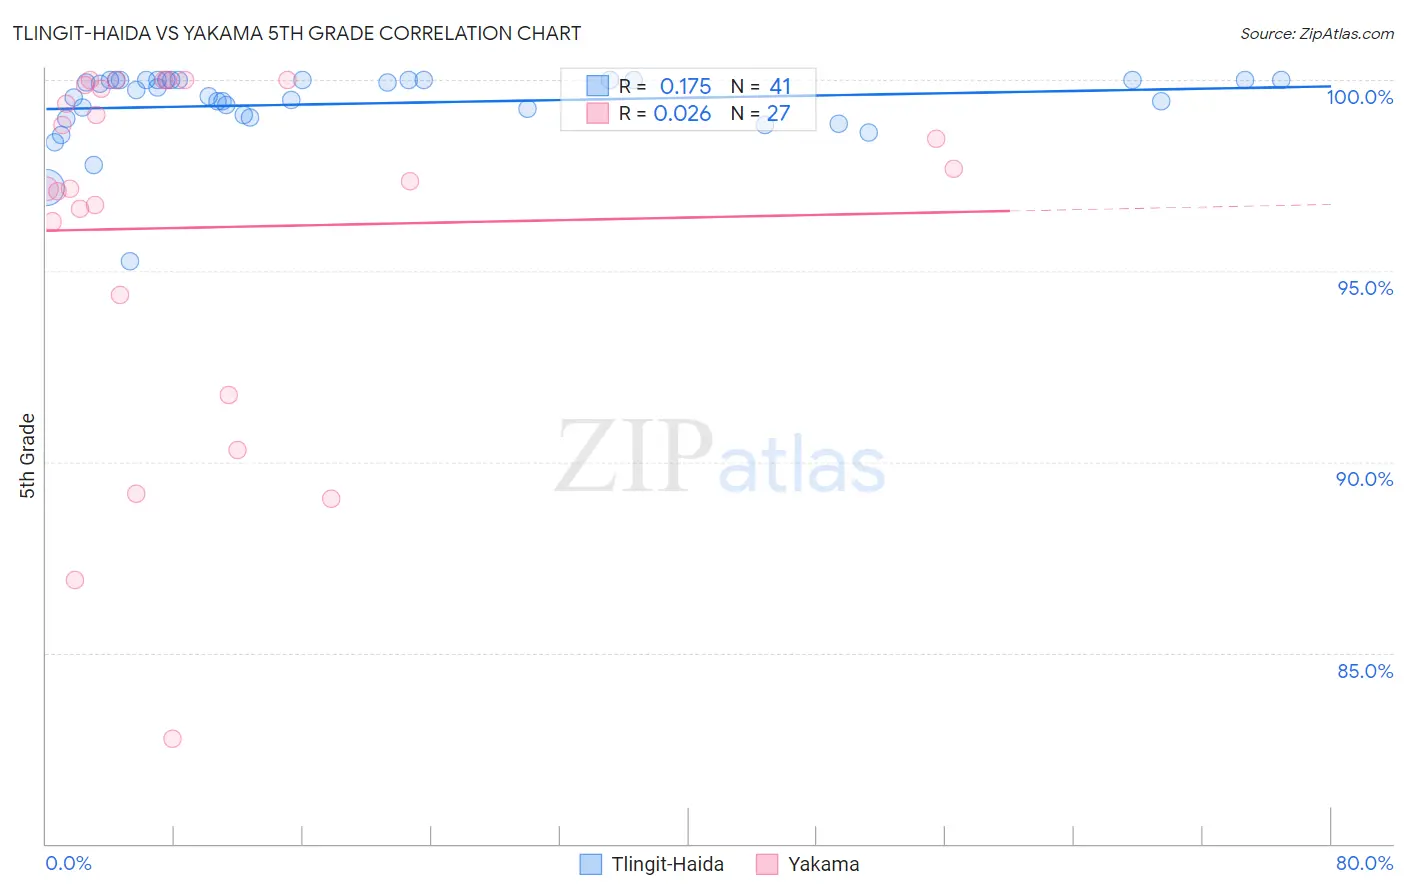
Task: Click the pink swatch beside R = 0.026
Action: click(x=598, y=113)
